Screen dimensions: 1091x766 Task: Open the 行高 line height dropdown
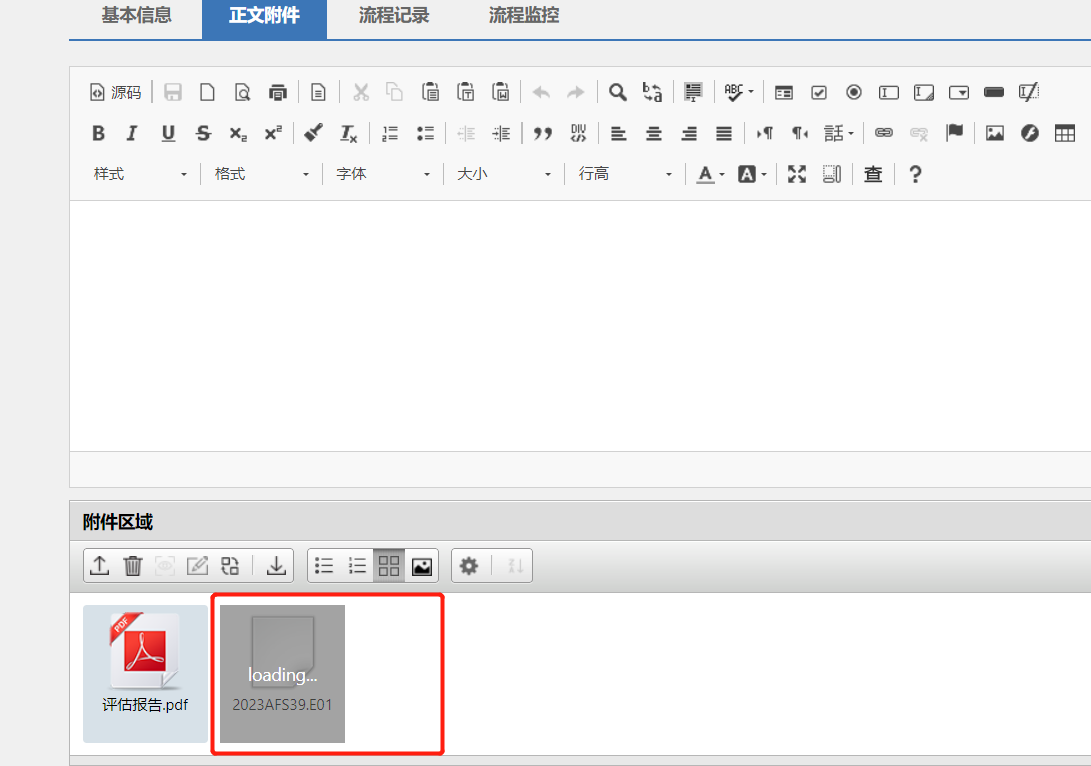pos(625,174)
